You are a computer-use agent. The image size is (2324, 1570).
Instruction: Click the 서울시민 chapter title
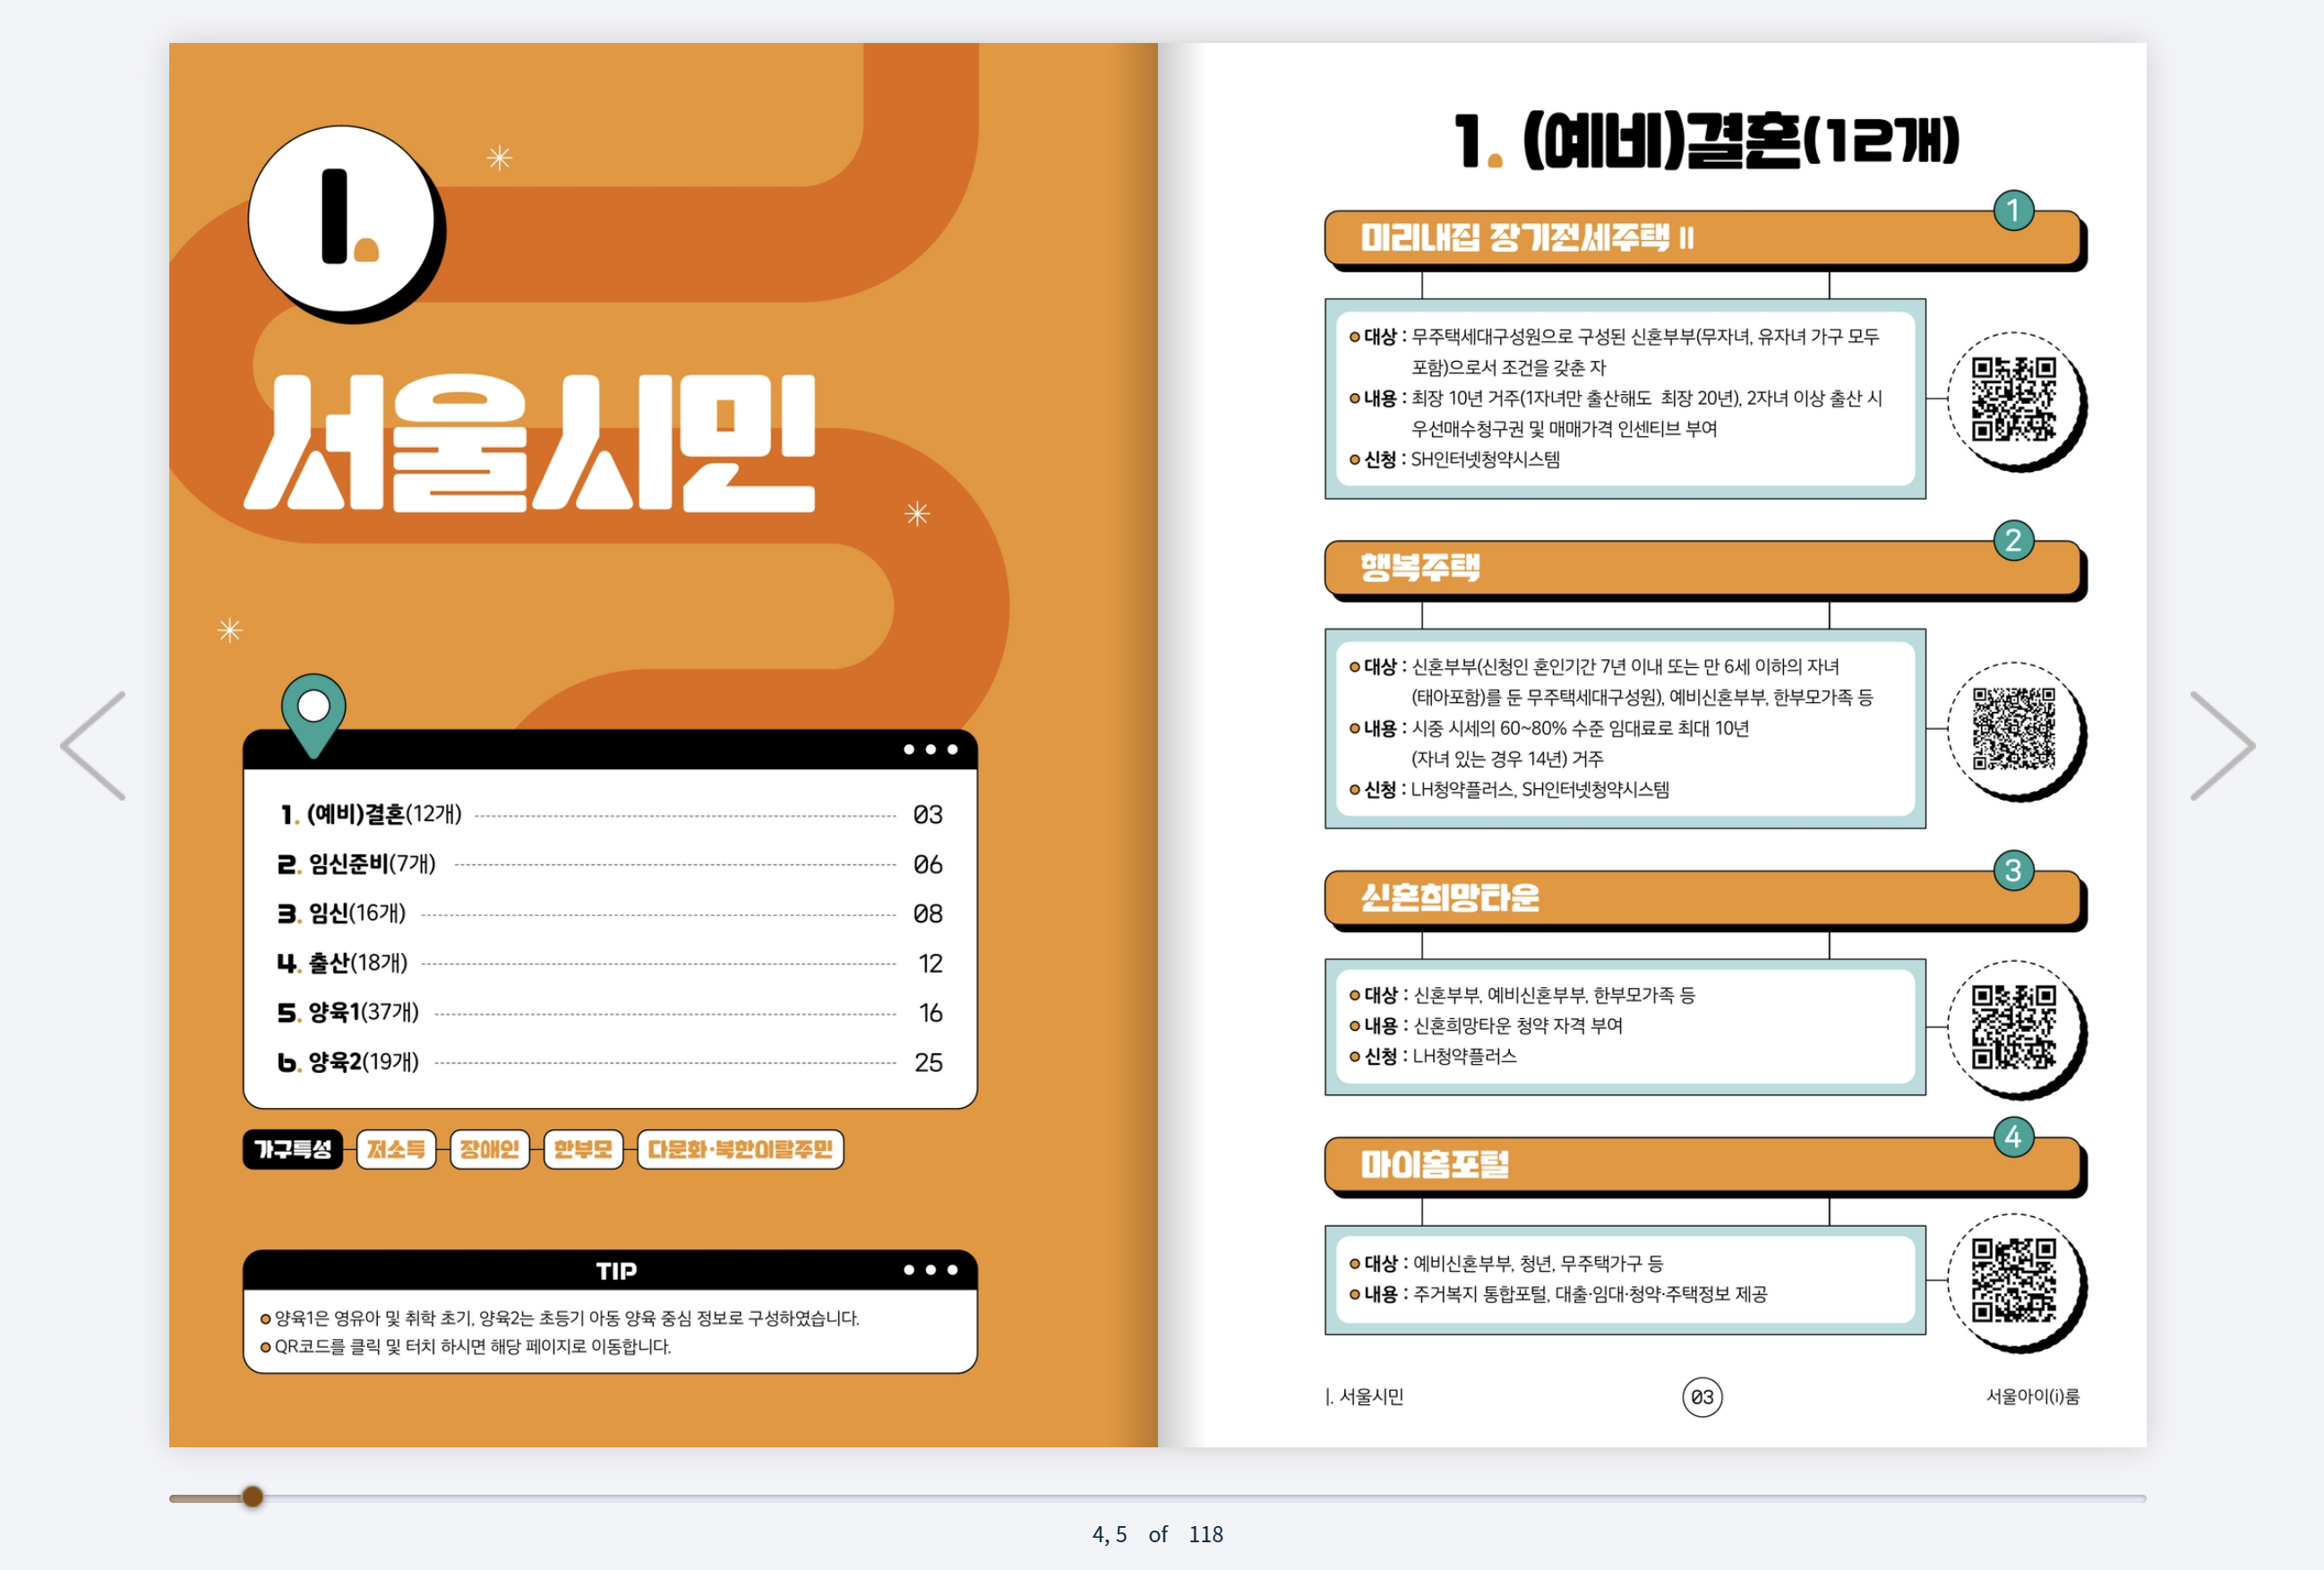point(530,443)
